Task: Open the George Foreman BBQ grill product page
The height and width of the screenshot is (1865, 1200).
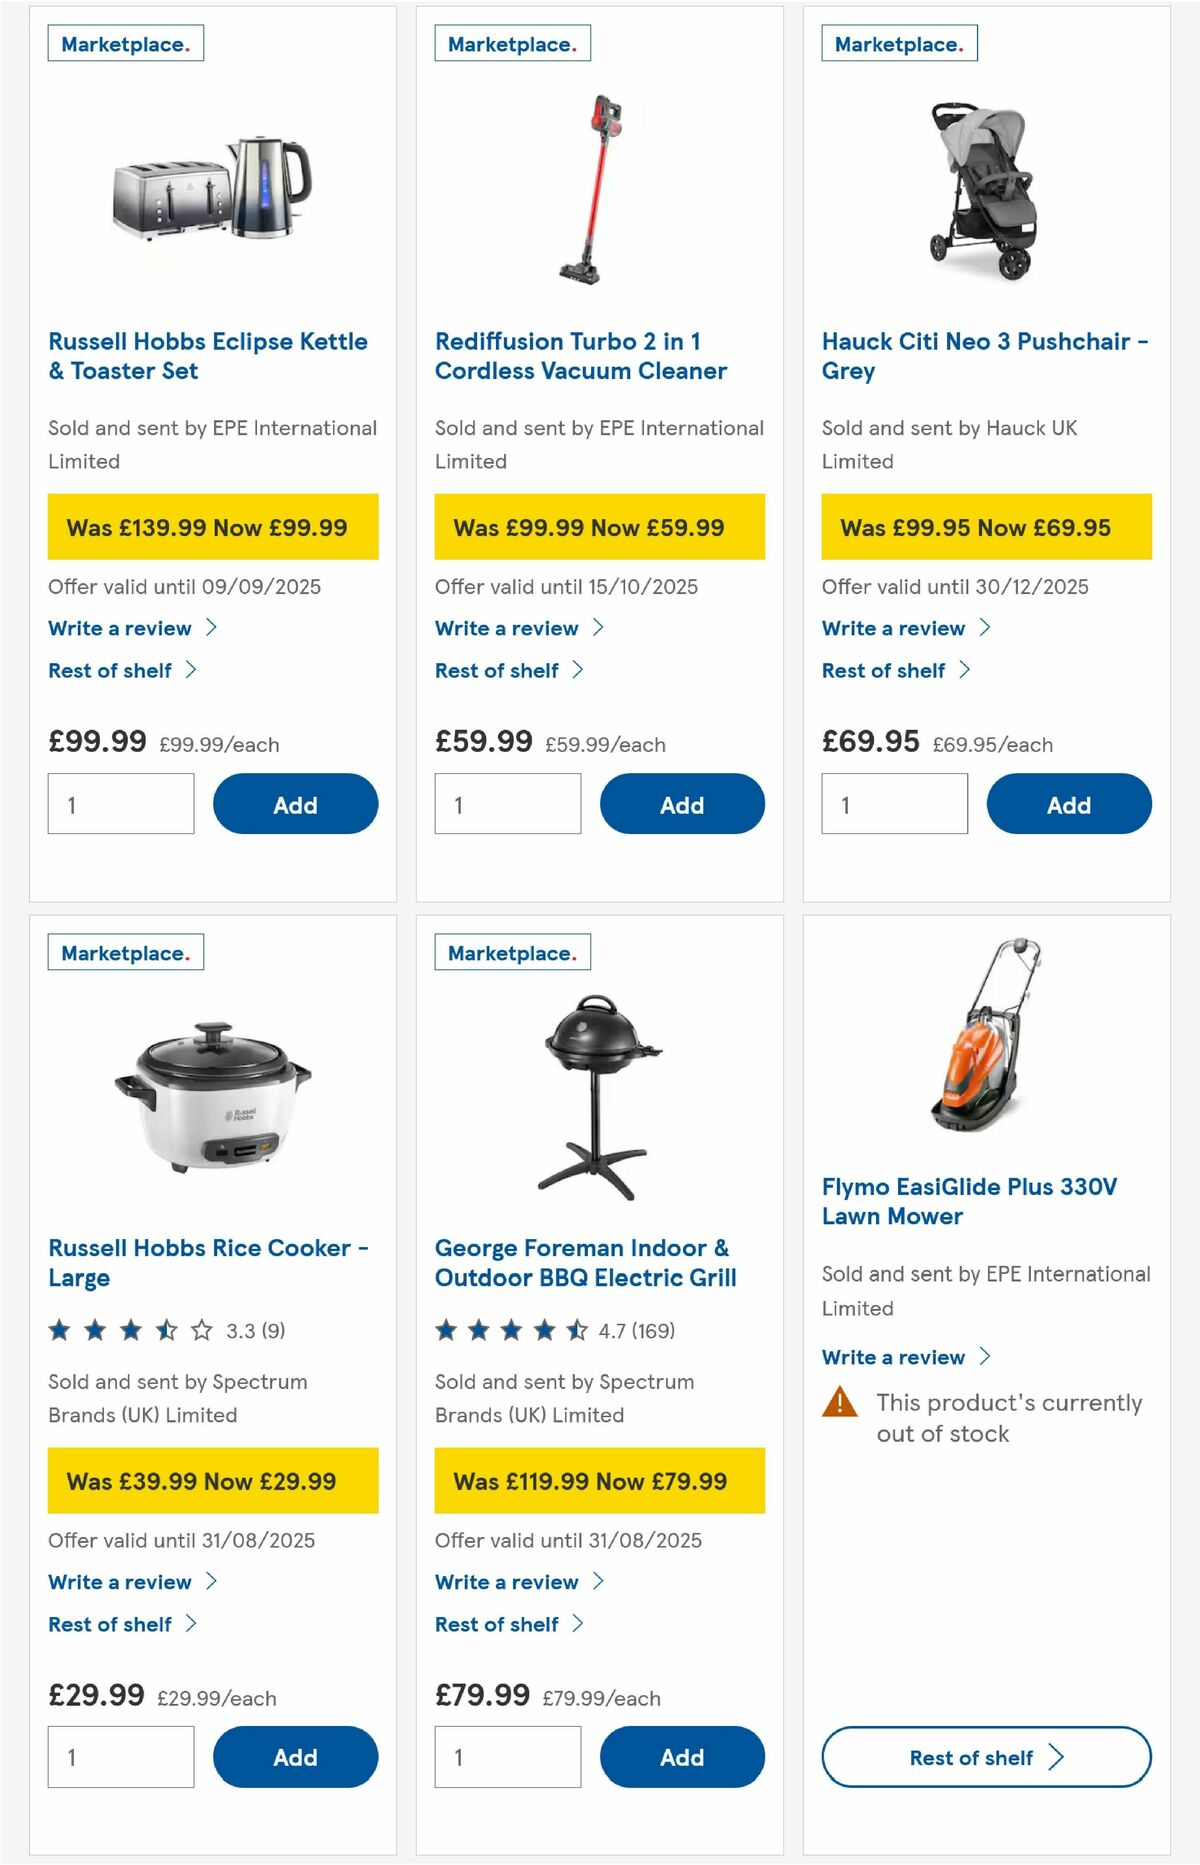Action: 585,1262
